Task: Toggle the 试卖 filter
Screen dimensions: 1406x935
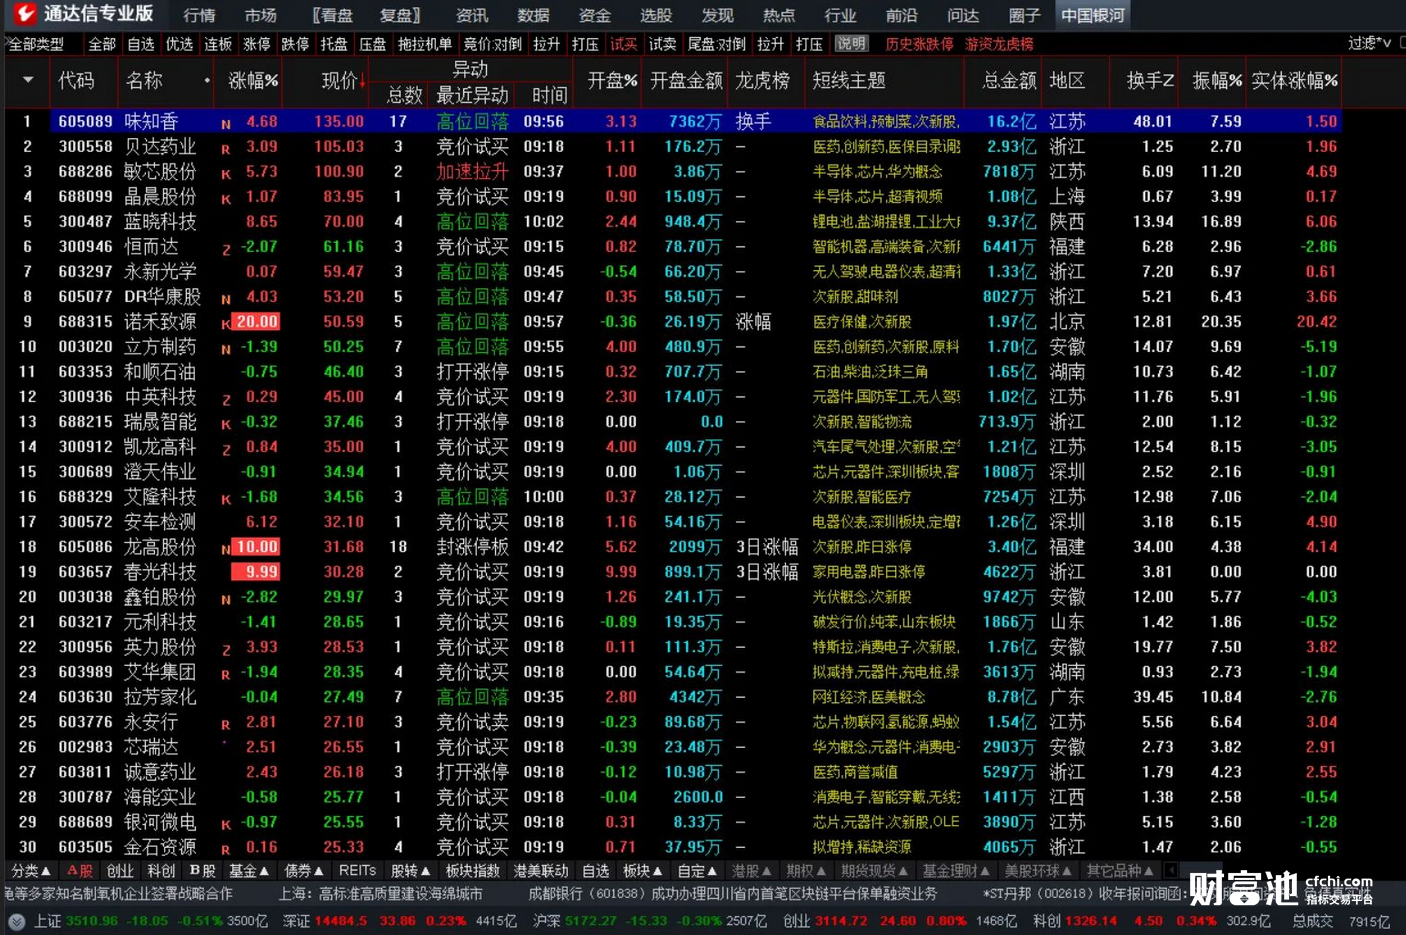Action: pyautogui.click(x=662, y=44)
